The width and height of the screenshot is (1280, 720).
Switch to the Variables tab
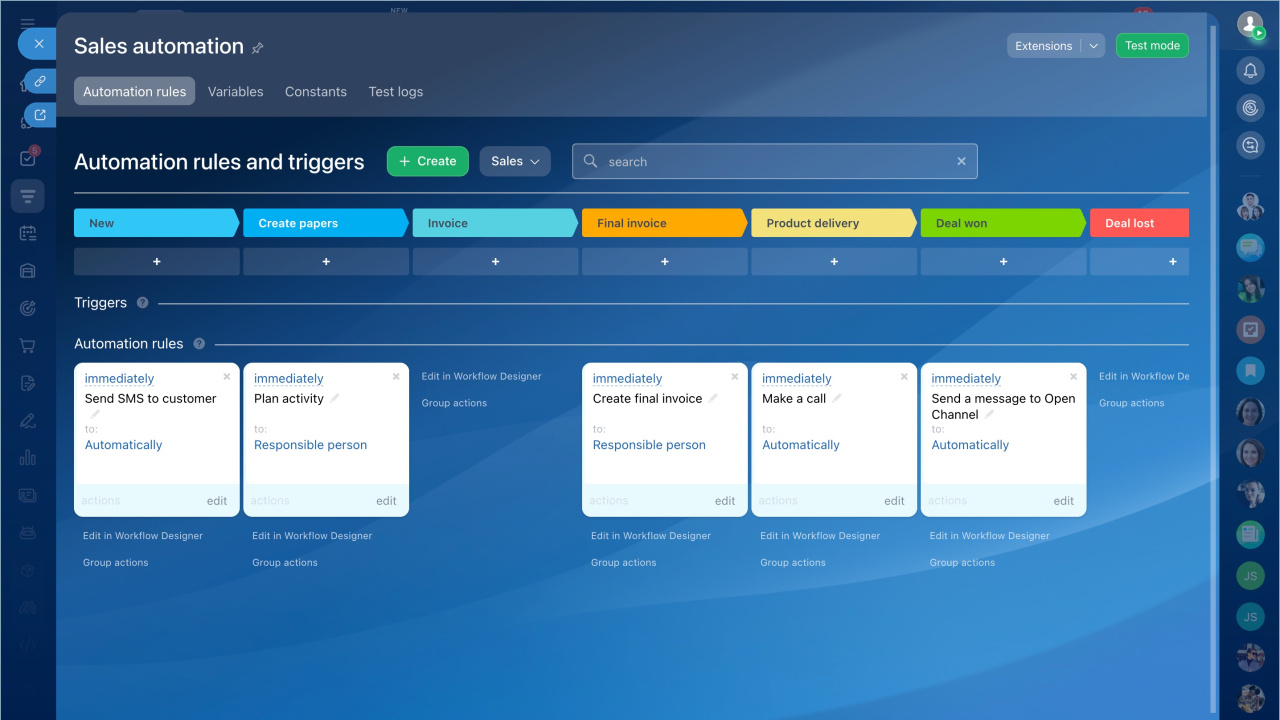(235, 92)
